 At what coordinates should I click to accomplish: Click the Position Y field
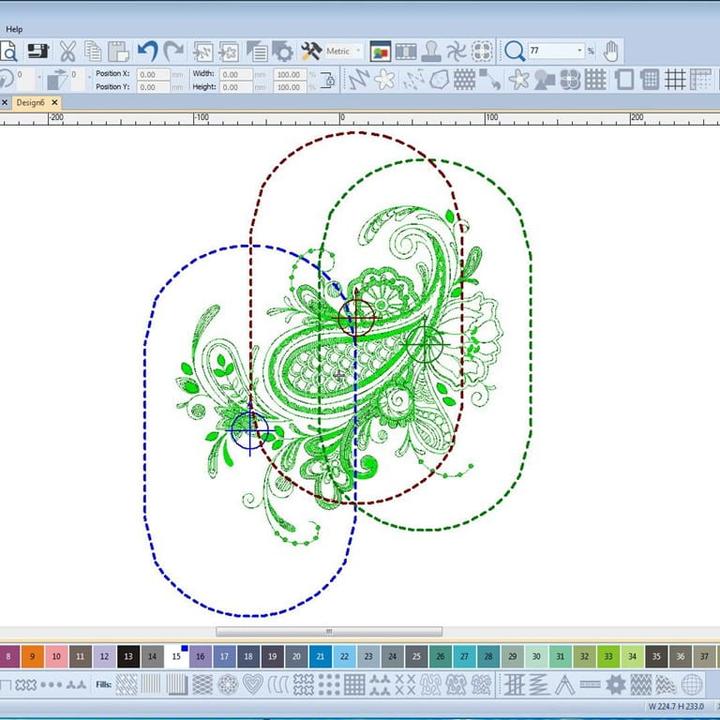[x=154, y=87]
